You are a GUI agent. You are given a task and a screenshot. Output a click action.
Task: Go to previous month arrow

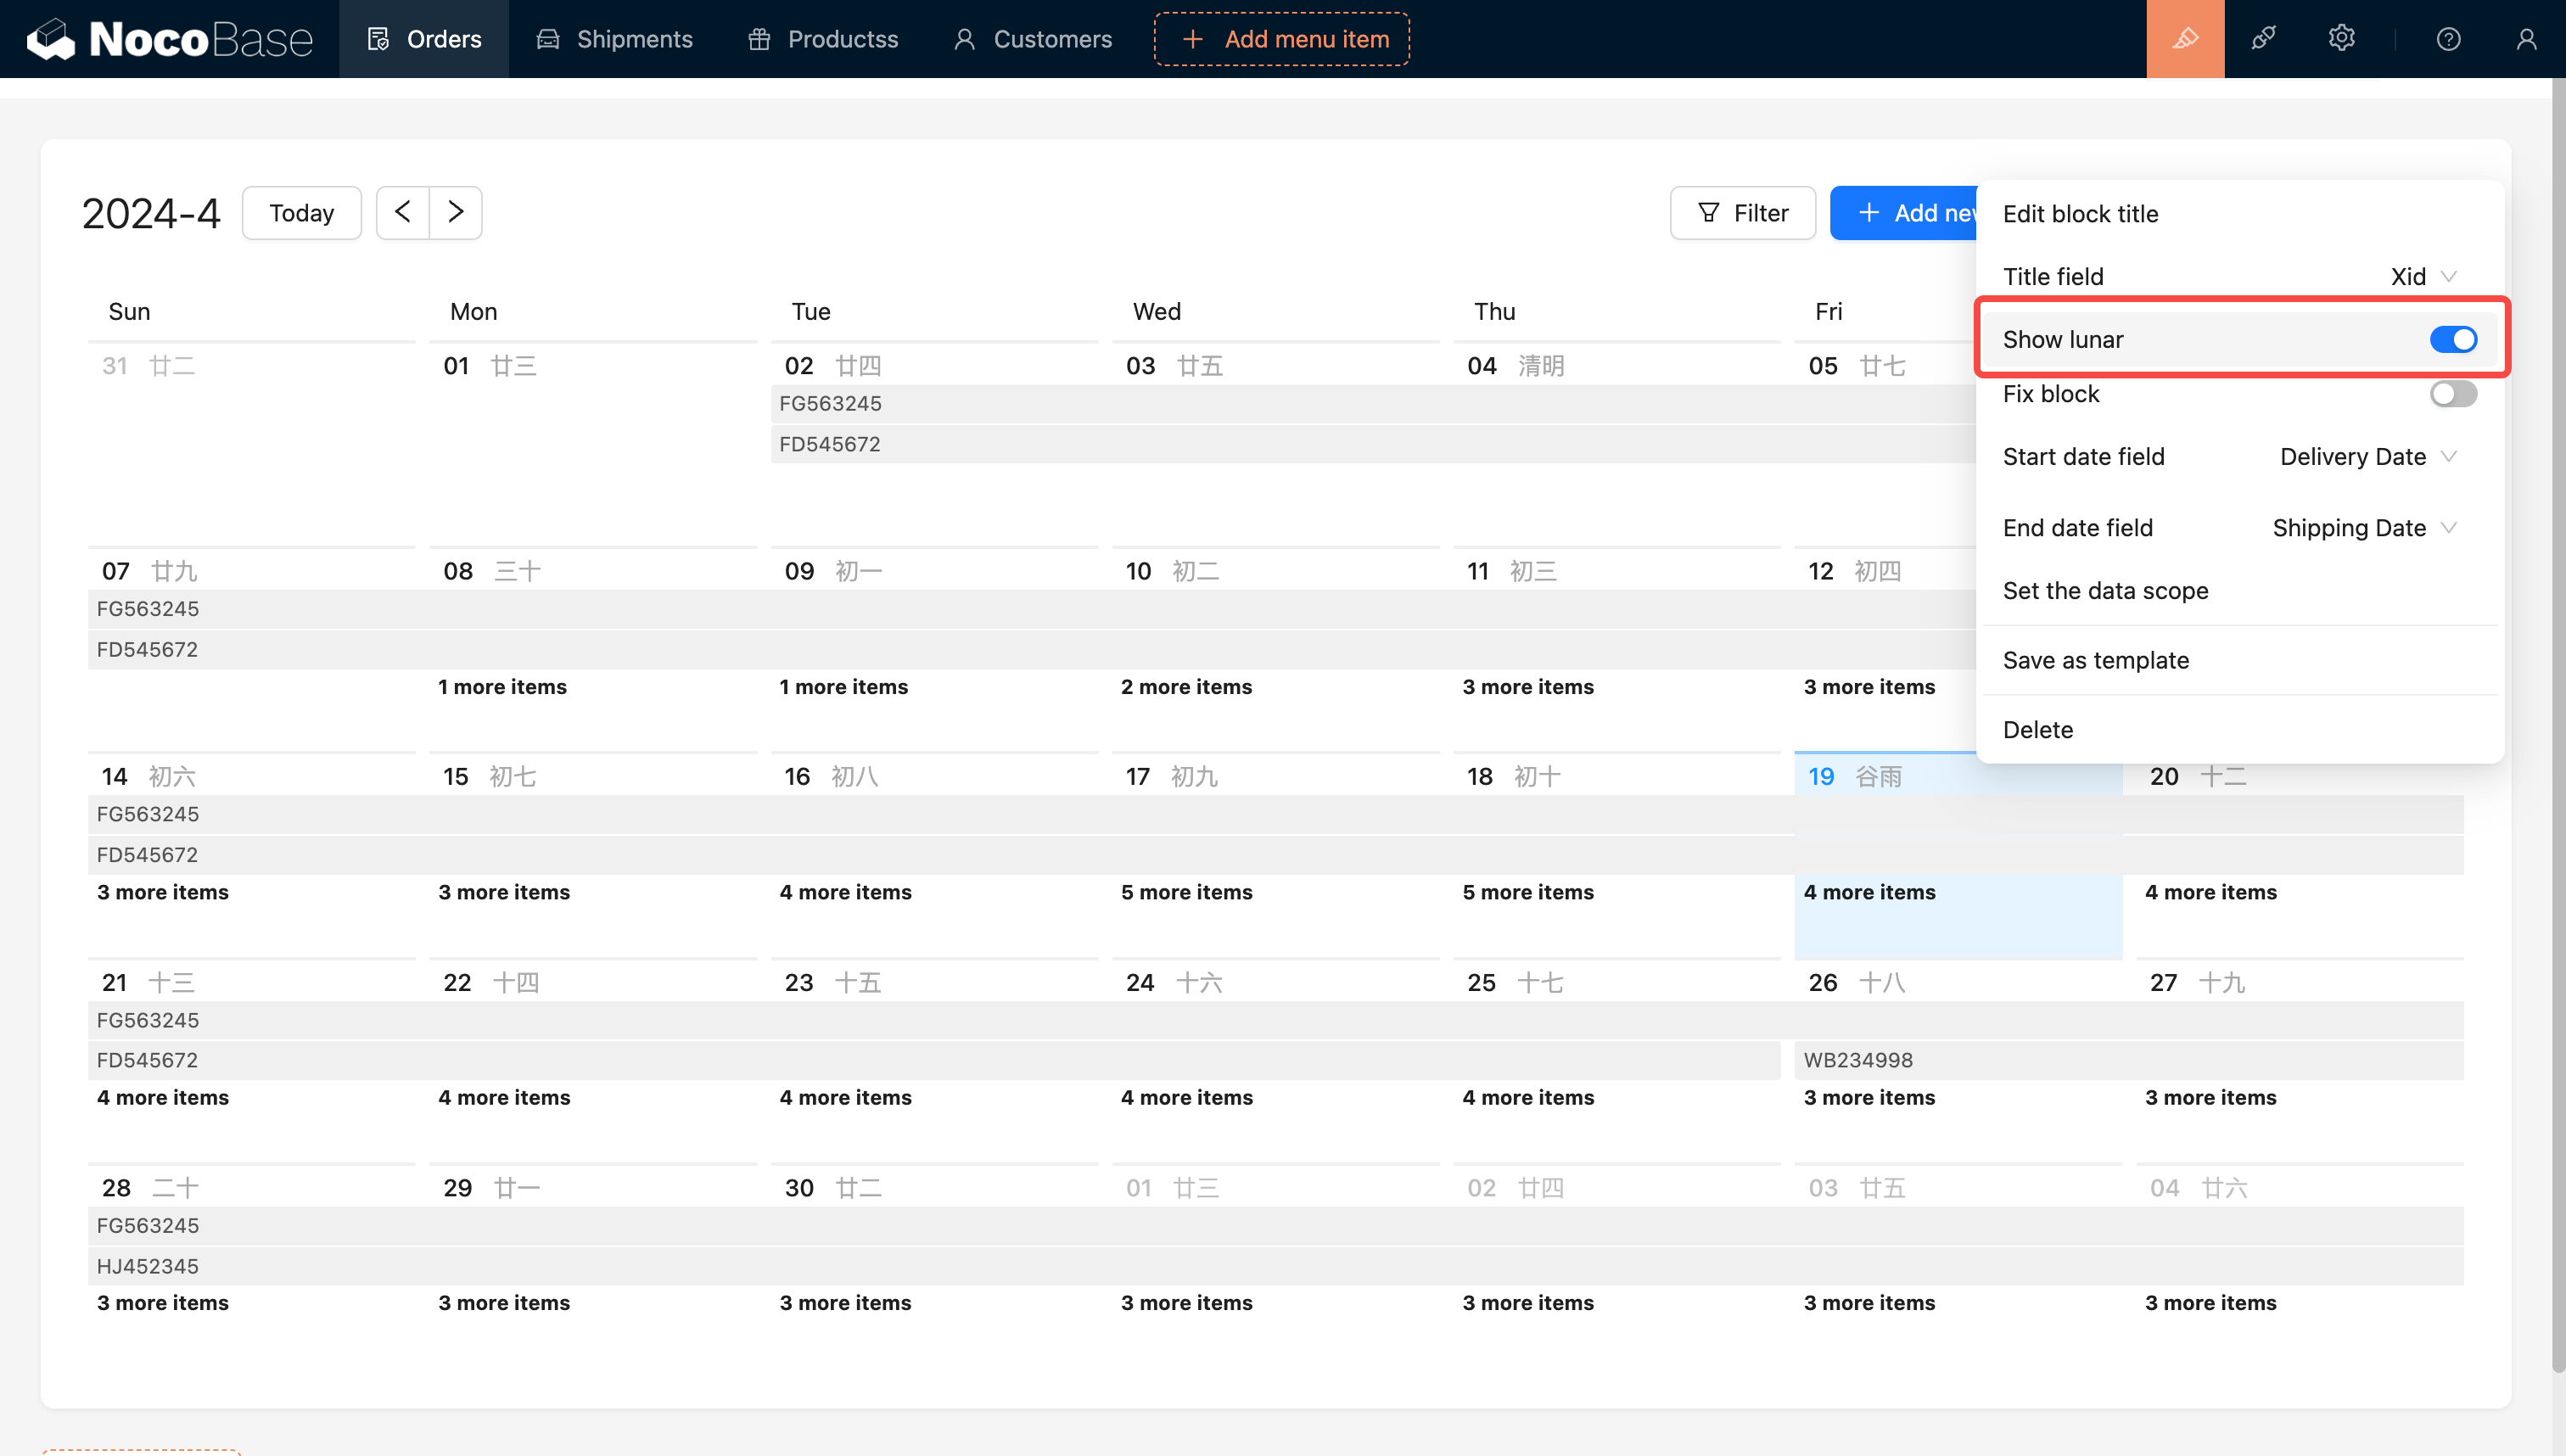tap(403, 212)
